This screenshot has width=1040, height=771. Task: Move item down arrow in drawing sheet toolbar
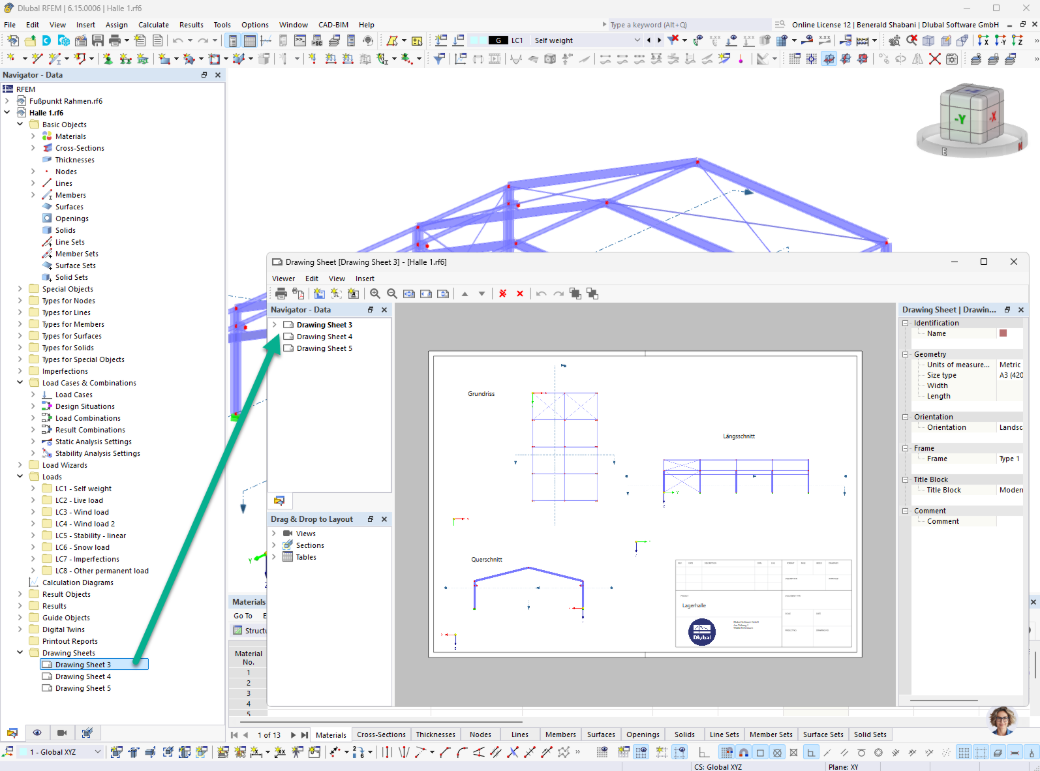click(482, 293)
